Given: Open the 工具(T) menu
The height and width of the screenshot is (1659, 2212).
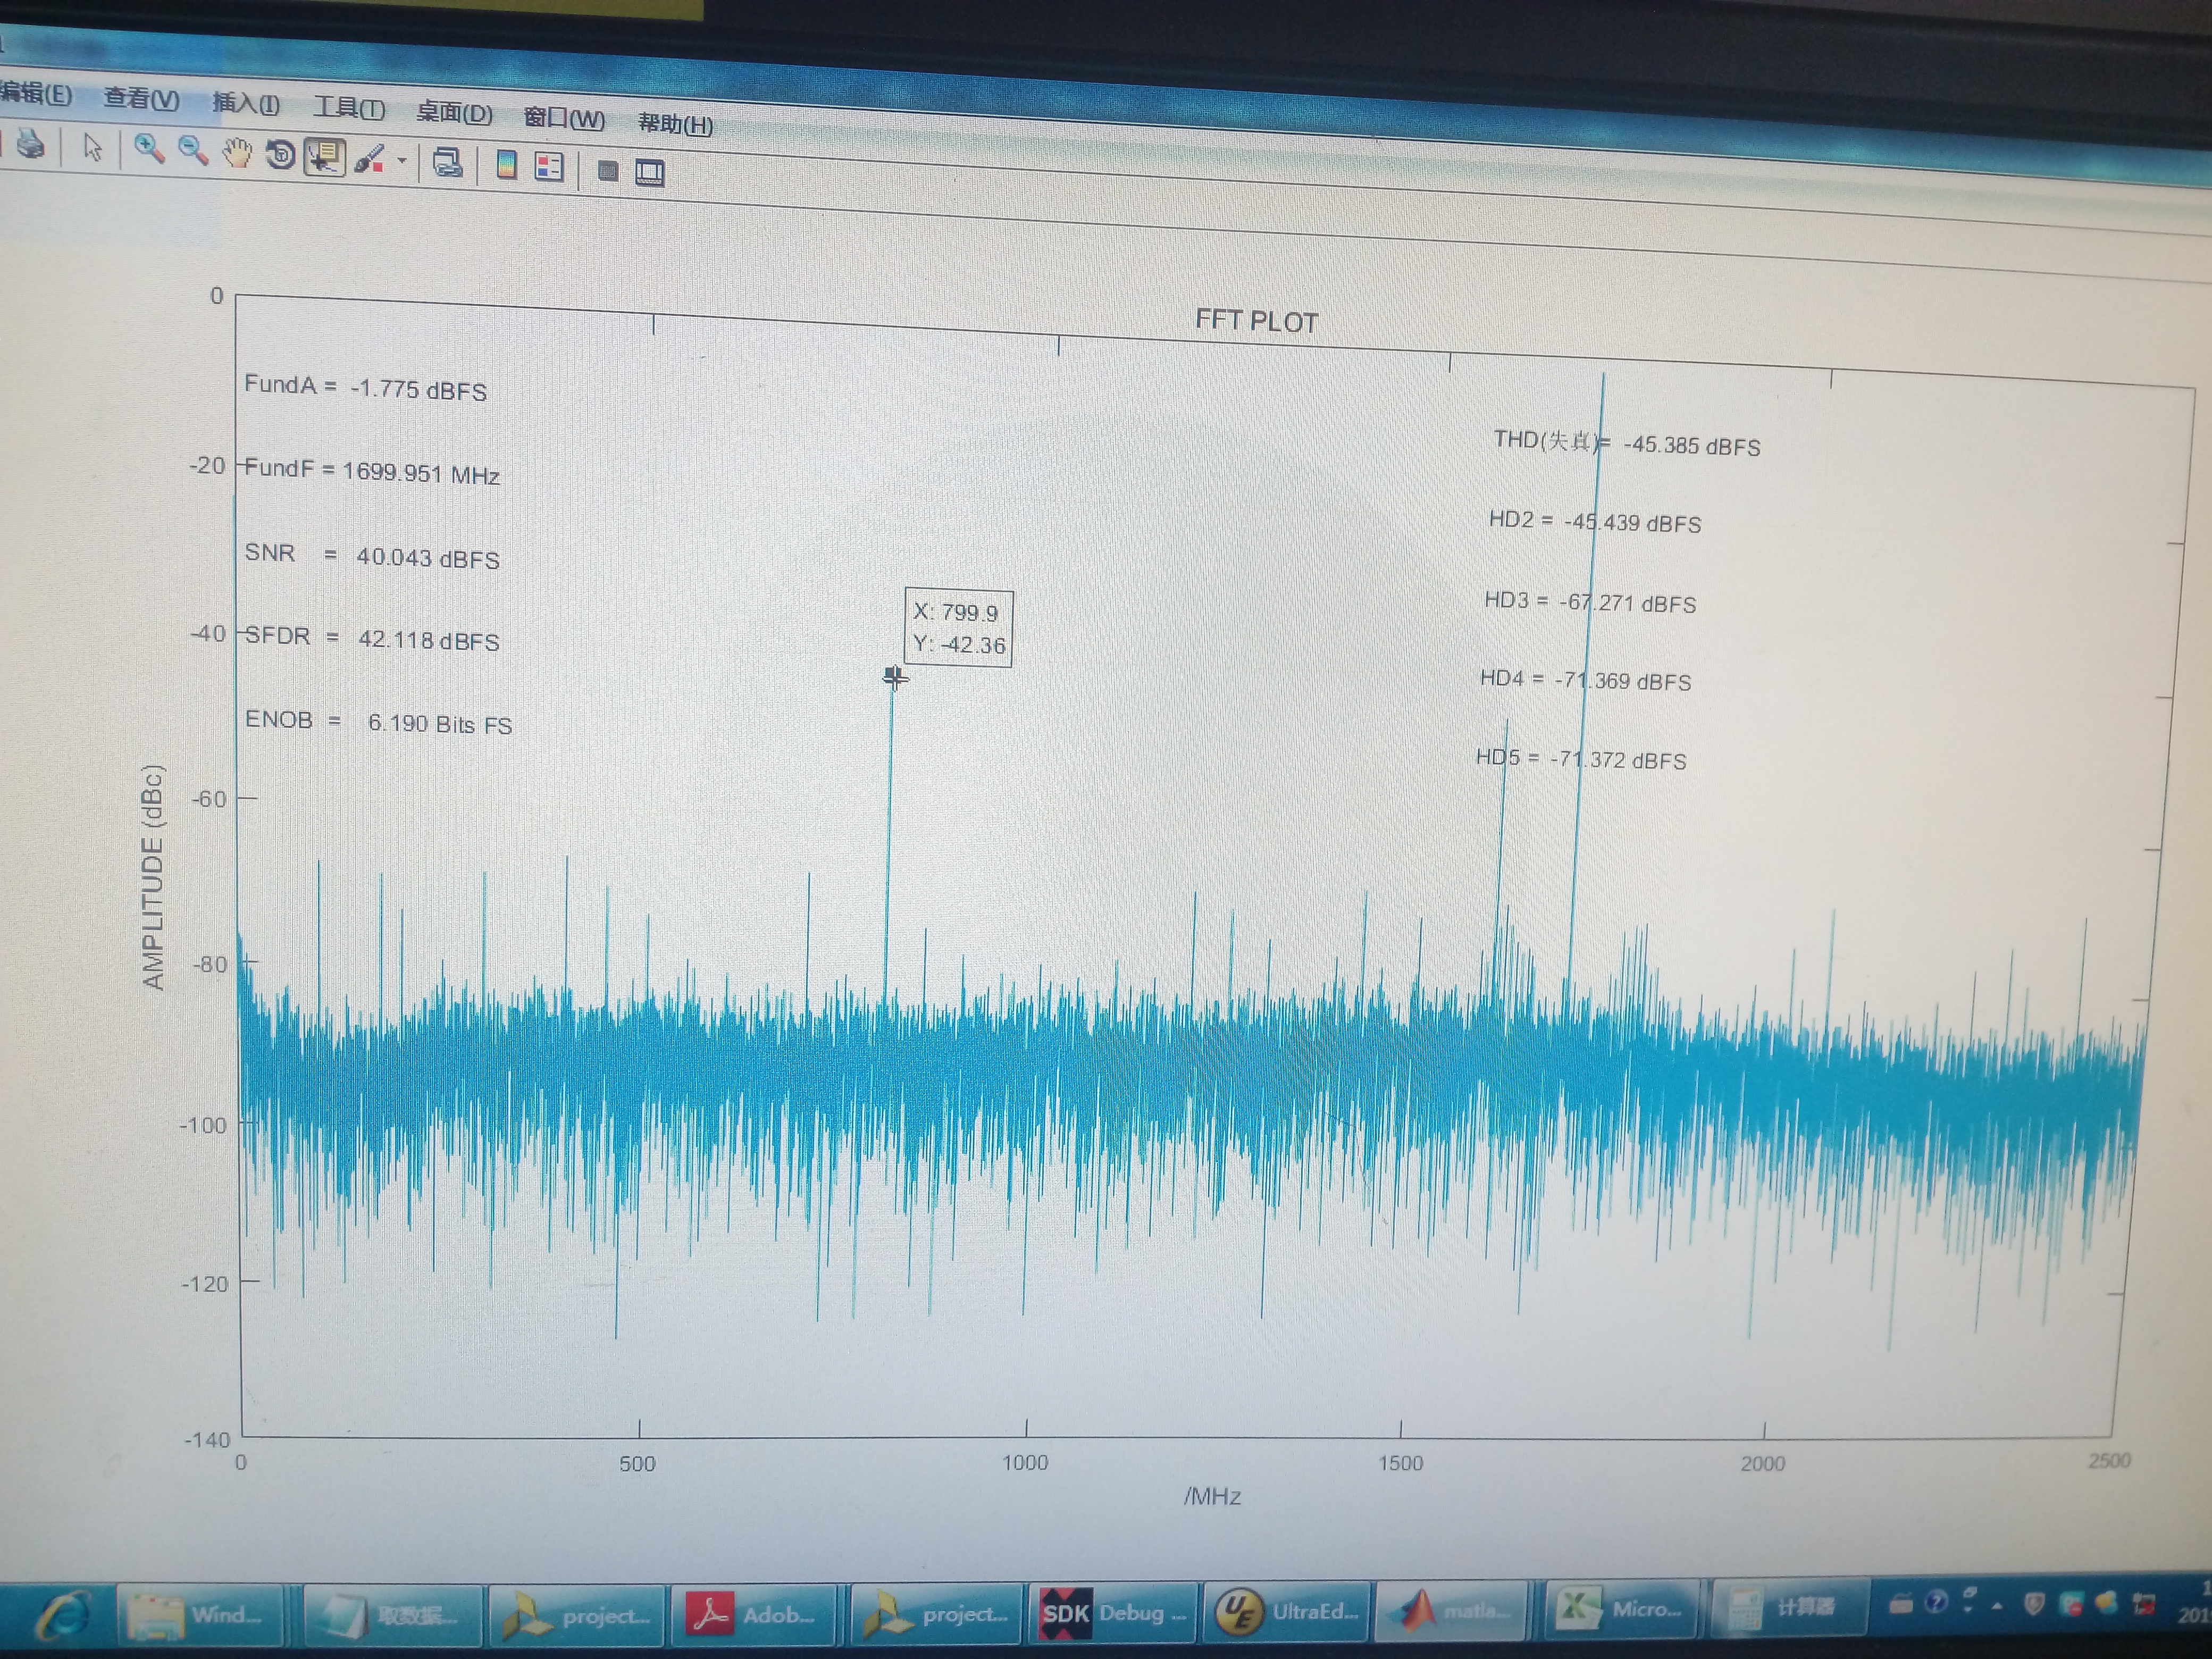Looking at the screenshot, I should pos(349,108).
